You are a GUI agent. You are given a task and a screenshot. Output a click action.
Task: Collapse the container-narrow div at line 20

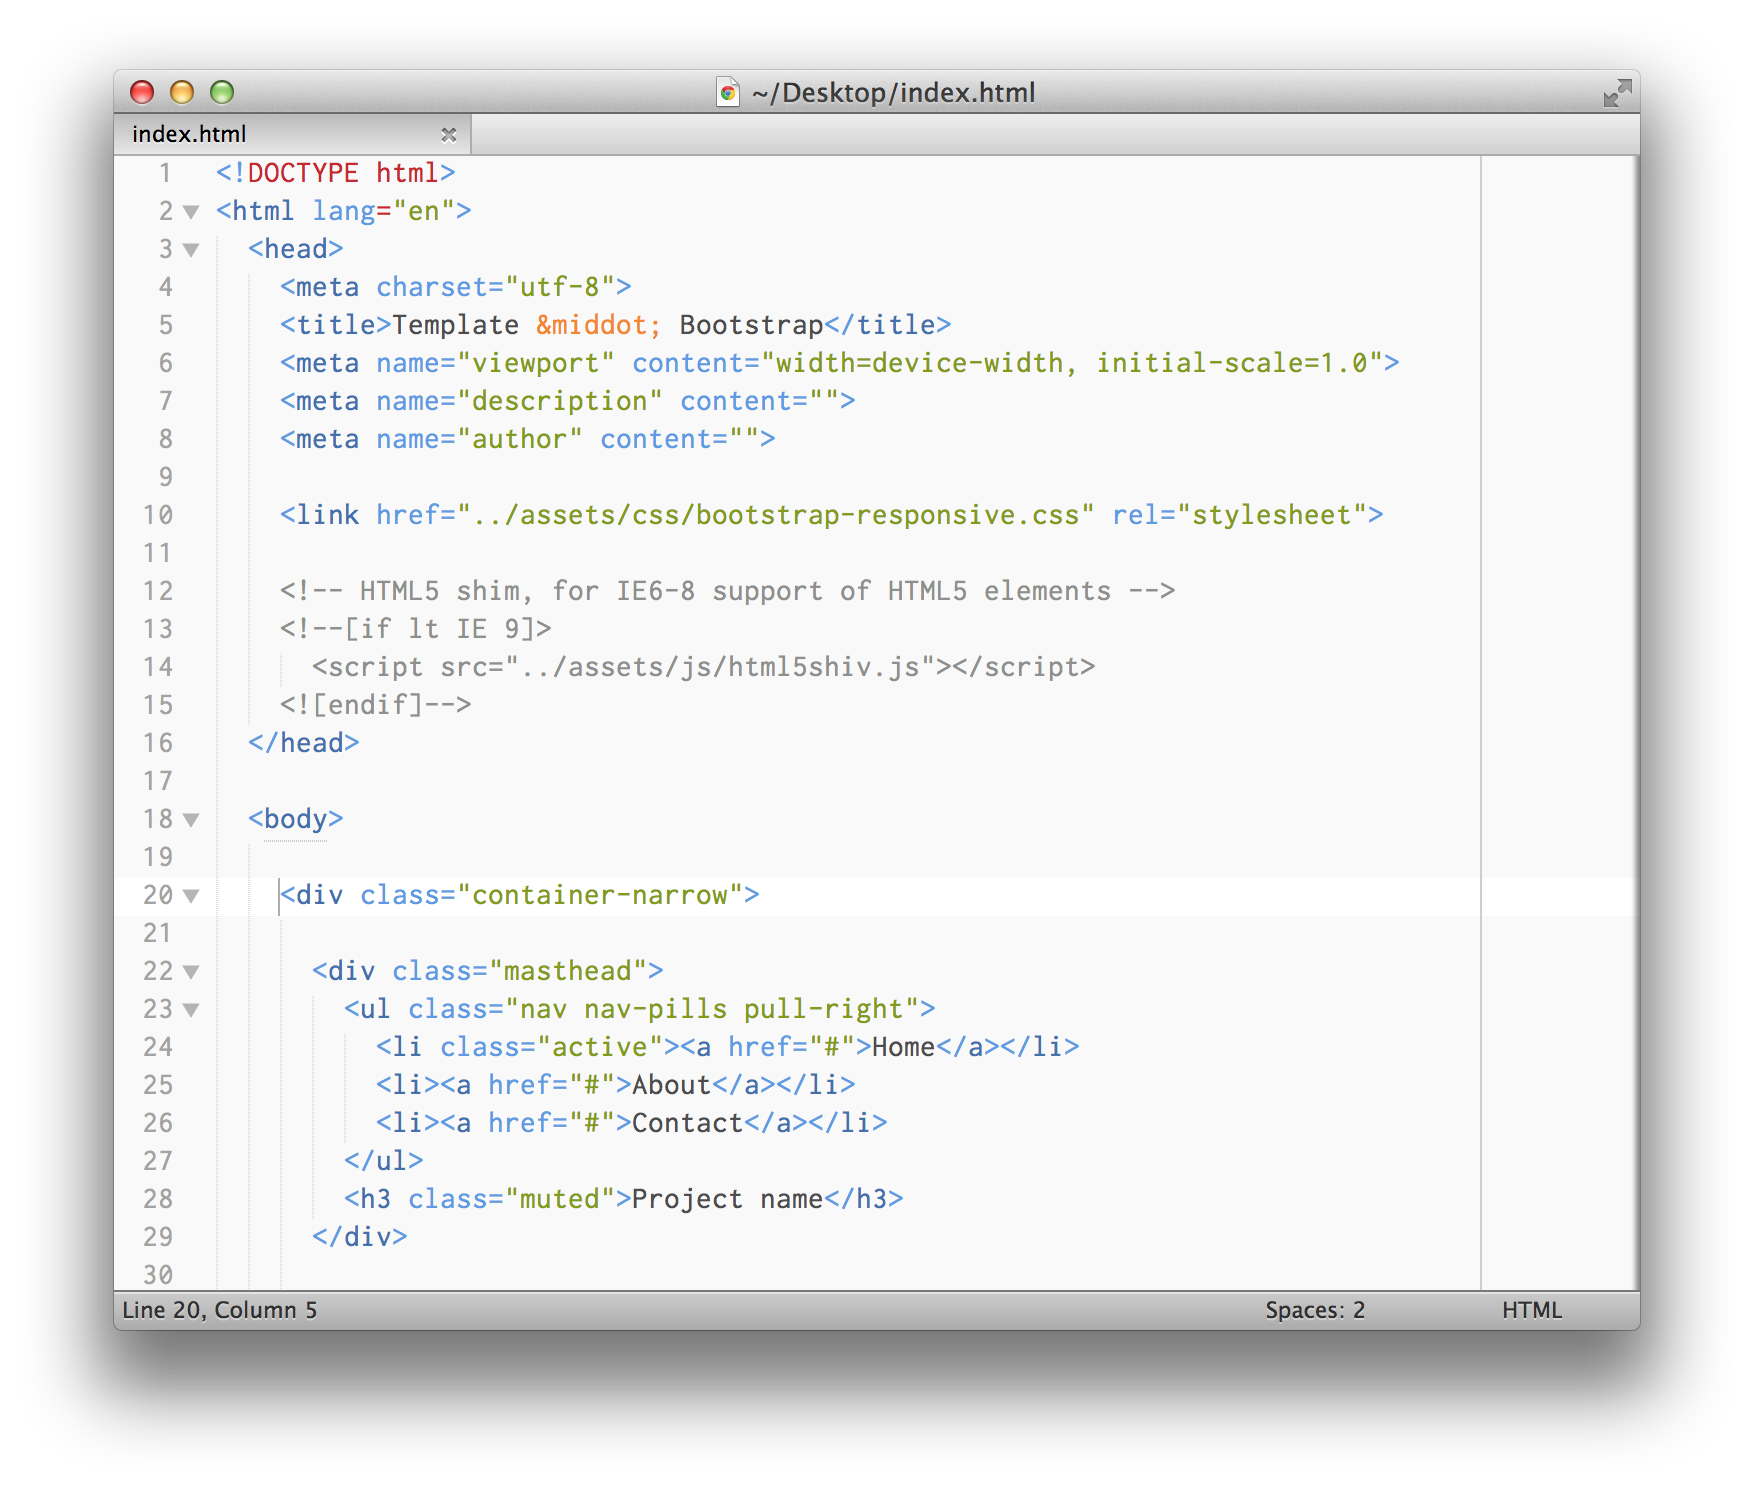pyautogui.click(x=190, y=896)
